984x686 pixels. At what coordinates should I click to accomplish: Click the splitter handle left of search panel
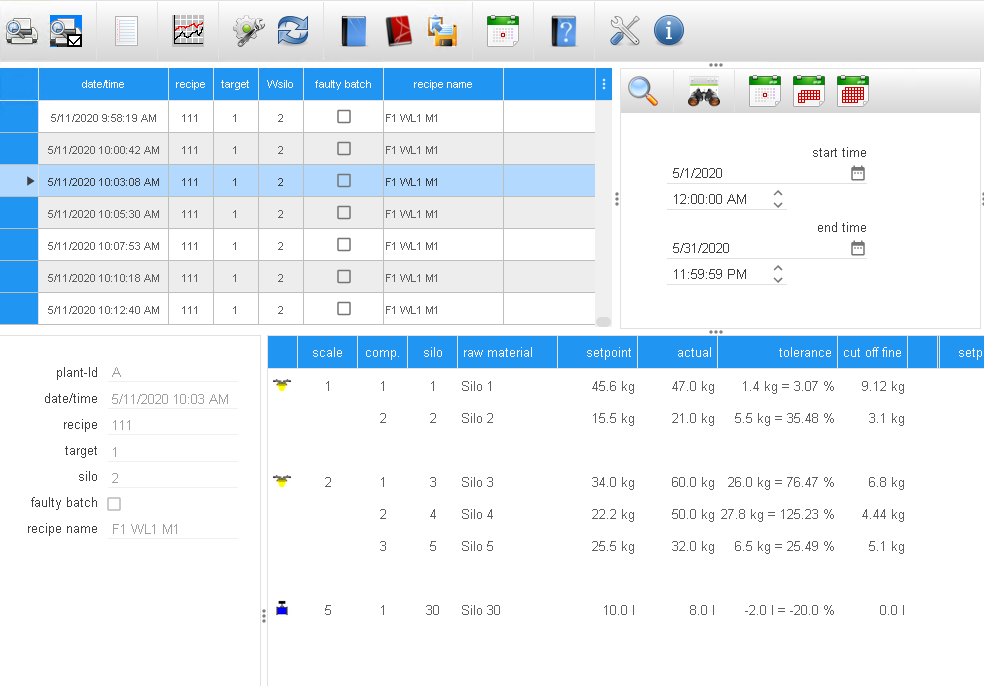click(x=617, y=199)
